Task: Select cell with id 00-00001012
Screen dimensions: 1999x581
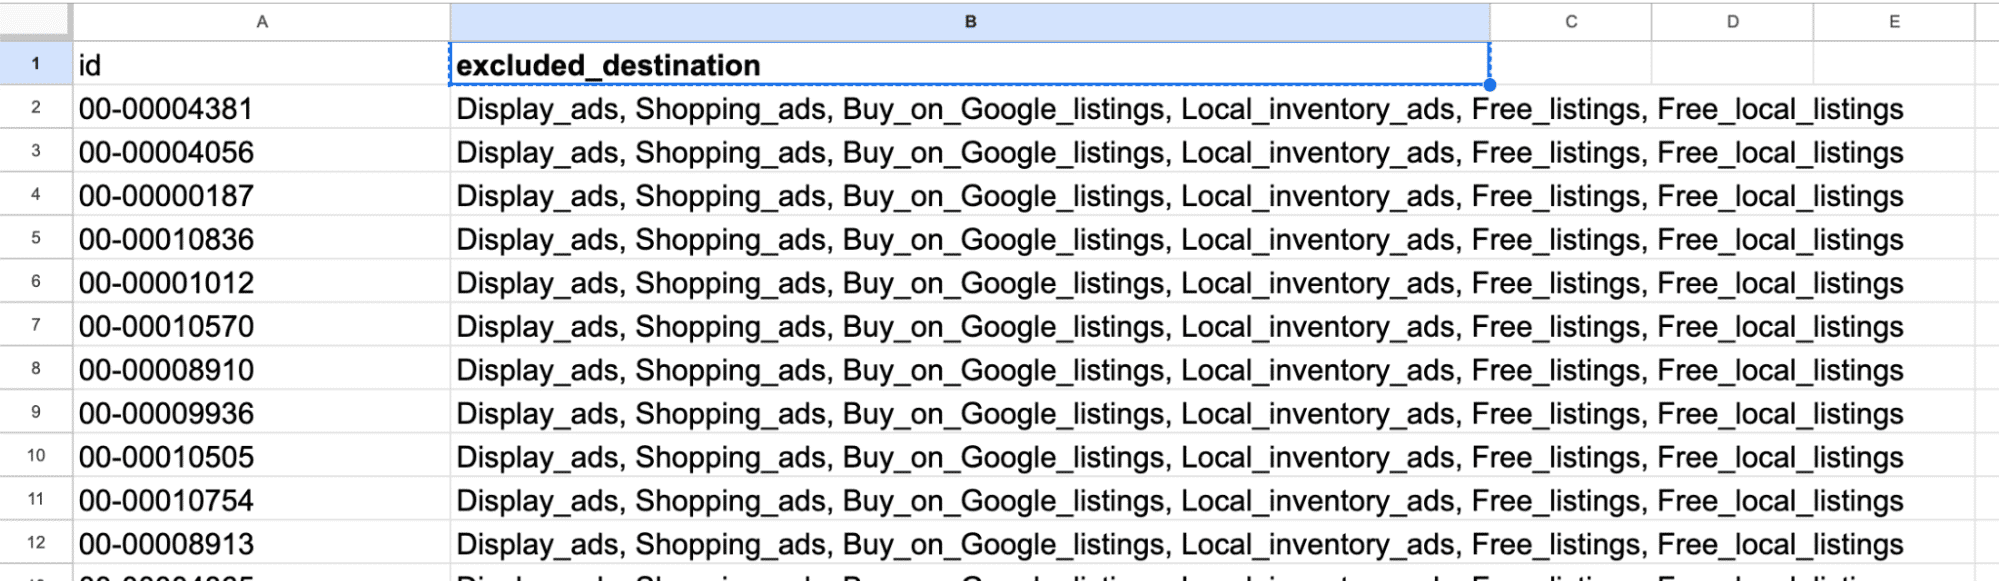Action: tap(262, 282)
